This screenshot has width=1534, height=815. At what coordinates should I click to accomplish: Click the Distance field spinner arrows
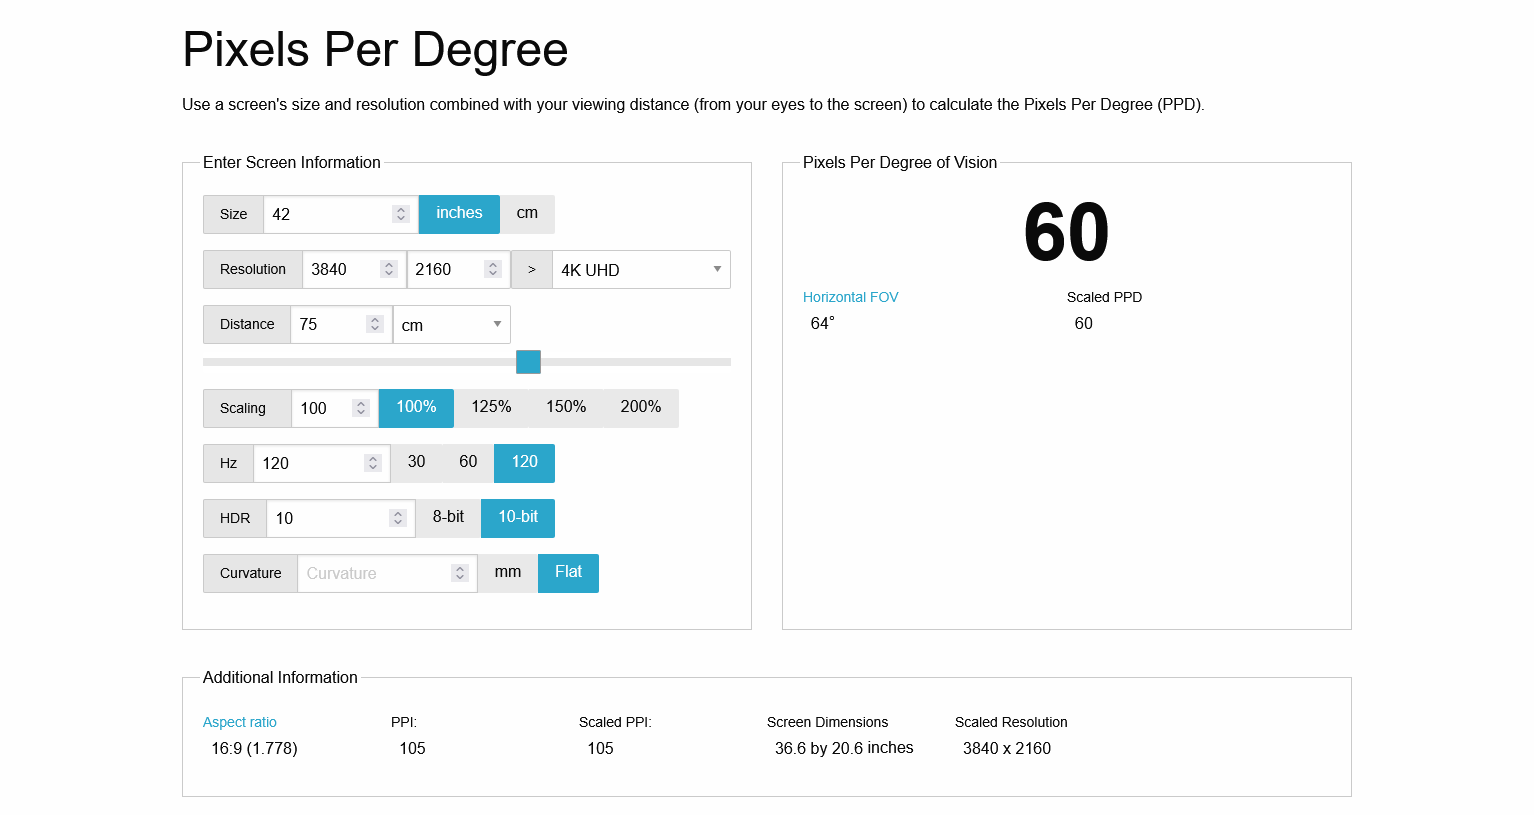[375, 324]
